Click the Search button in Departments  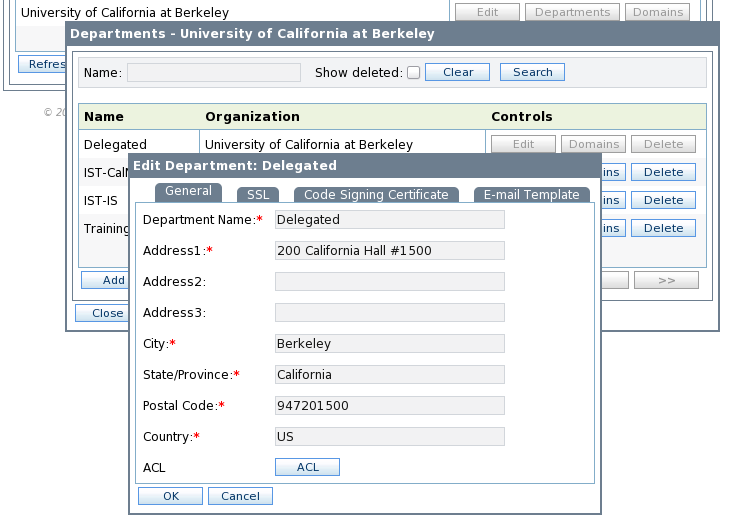pyautogui.click(x=532, y=72)
